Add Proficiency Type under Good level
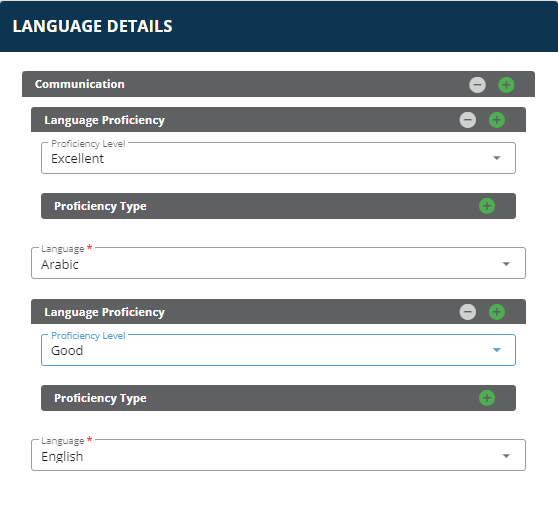 [487, 398]
